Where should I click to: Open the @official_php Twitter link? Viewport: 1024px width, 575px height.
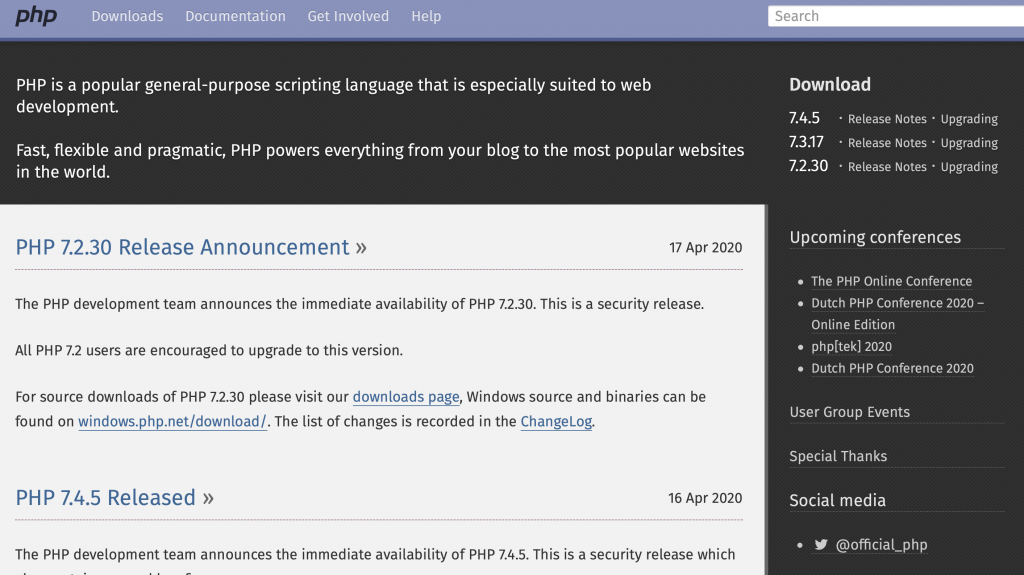click(881, 544)
